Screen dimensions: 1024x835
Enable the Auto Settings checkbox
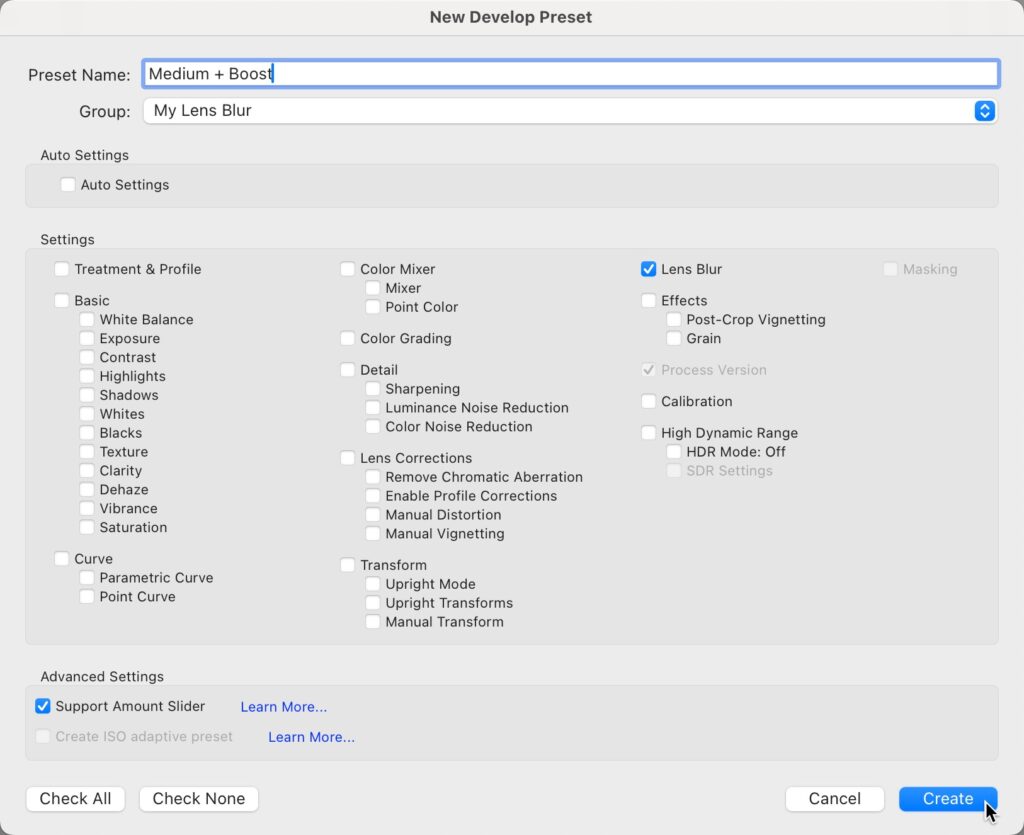68,185
